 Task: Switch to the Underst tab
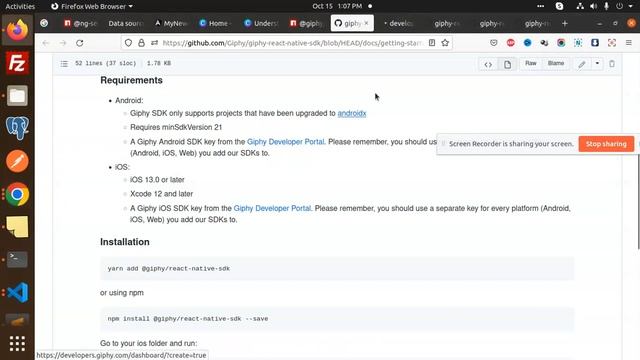click(261, 24)
